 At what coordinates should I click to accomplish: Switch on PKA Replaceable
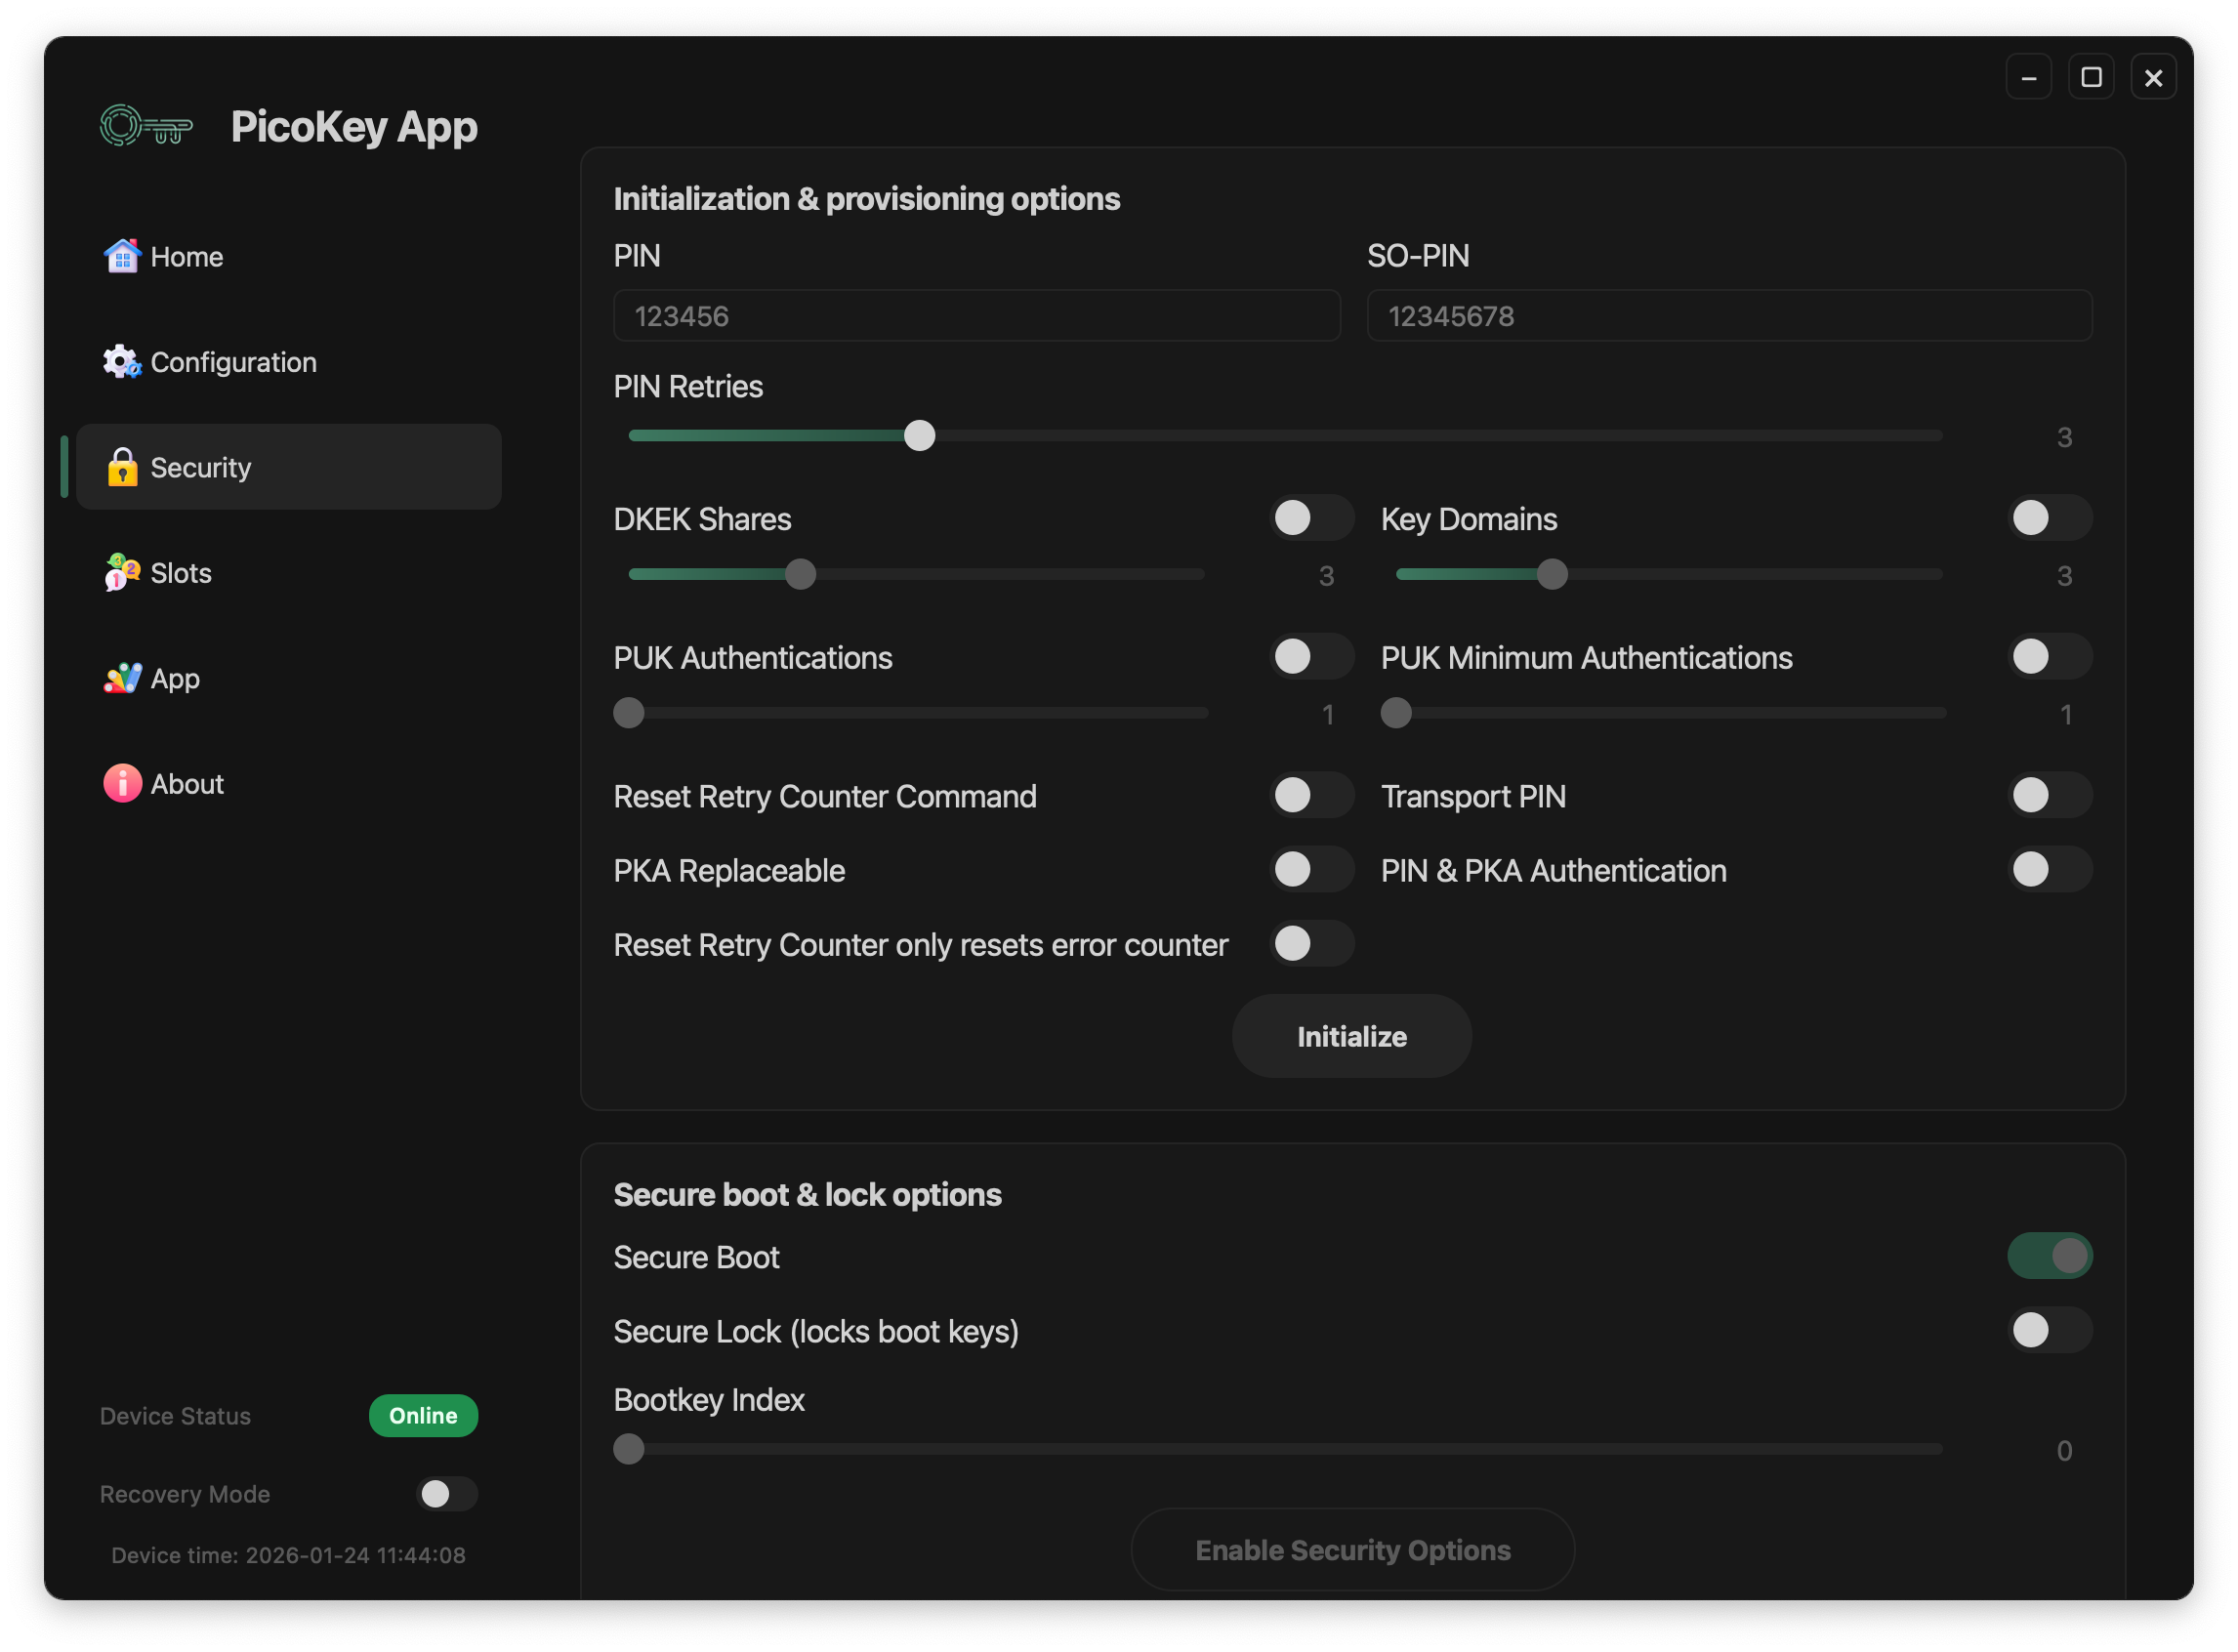pyautogui.click(x=1311, y=870)
